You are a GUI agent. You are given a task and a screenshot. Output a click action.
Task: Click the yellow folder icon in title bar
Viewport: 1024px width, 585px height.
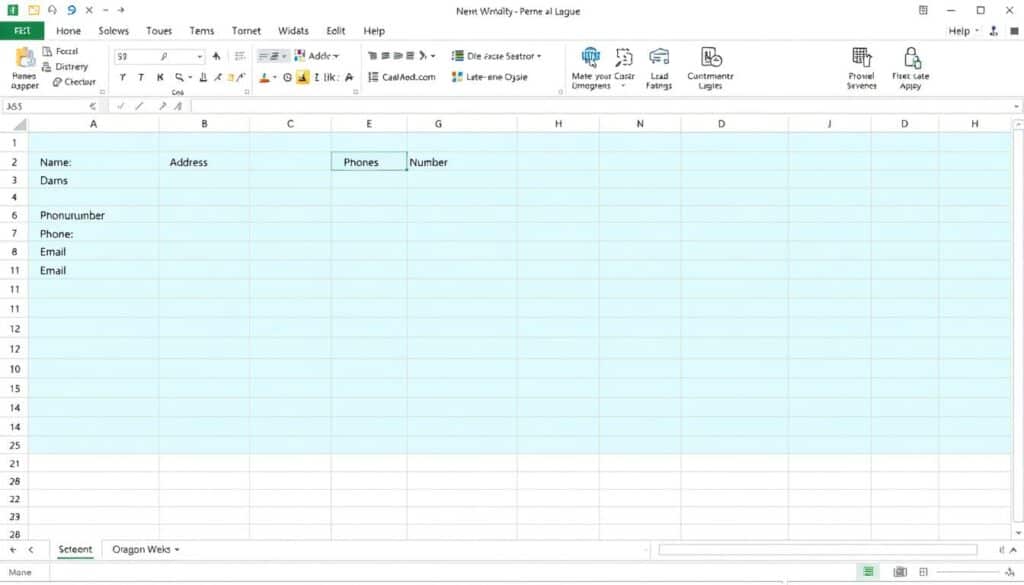[x=33, y=10]
